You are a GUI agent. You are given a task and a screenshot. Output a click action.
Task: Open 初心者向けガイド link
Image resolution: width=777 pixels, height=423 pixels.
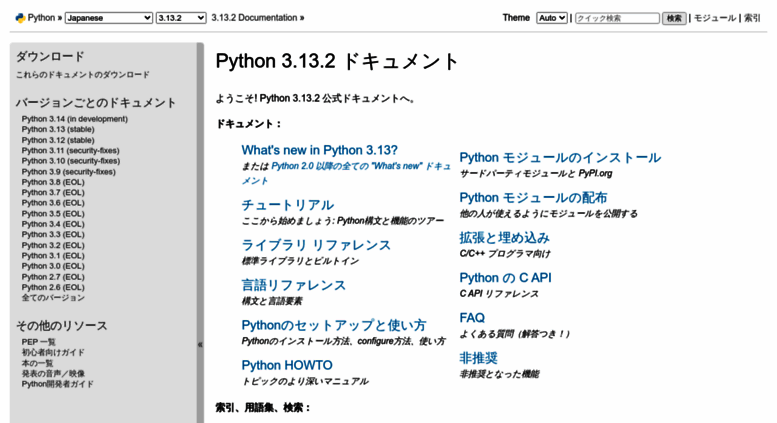pos(53,353)
